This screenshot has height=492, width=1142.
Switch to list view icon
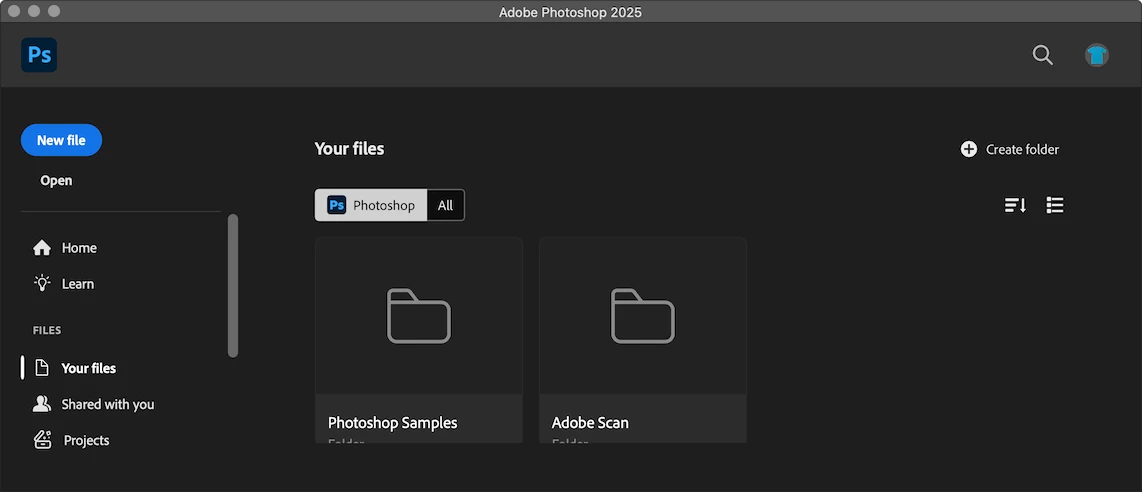click(x=1055, y=205)
